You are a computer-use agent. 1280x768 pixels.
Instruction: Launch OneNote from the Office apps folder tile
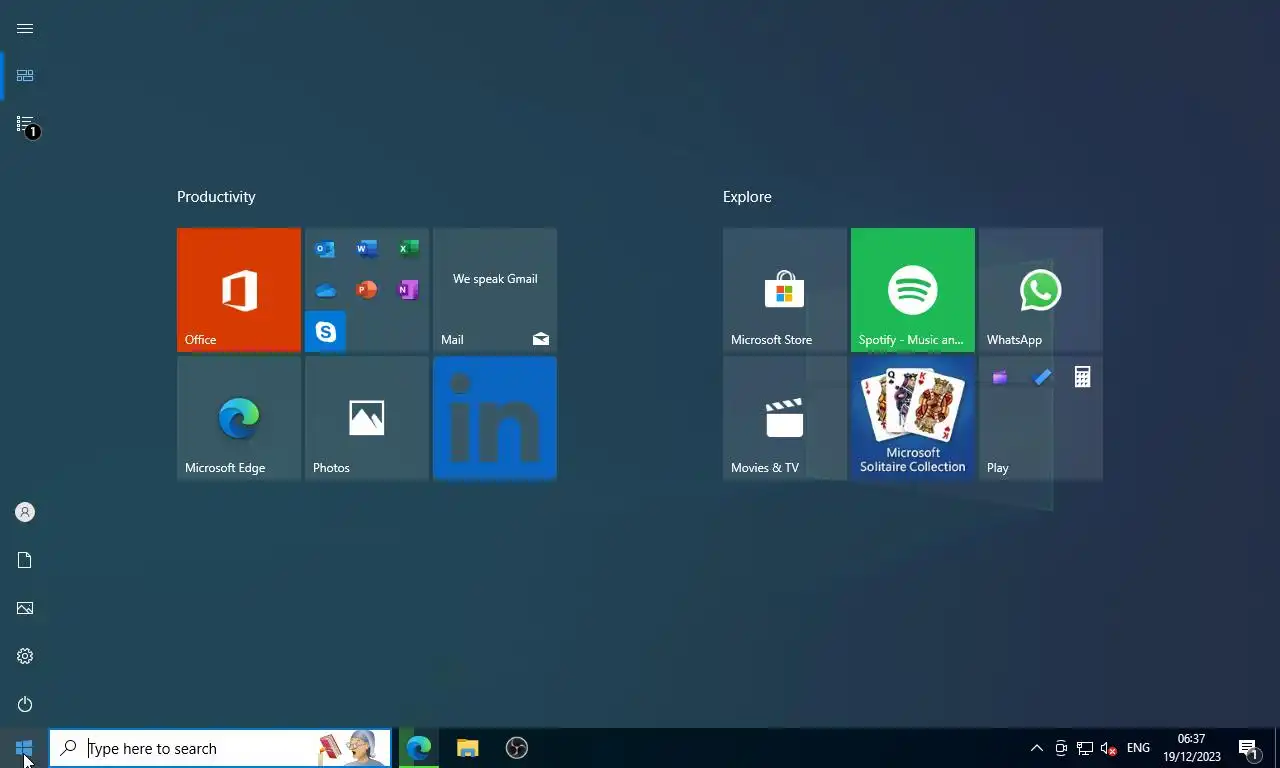[408, 290]
